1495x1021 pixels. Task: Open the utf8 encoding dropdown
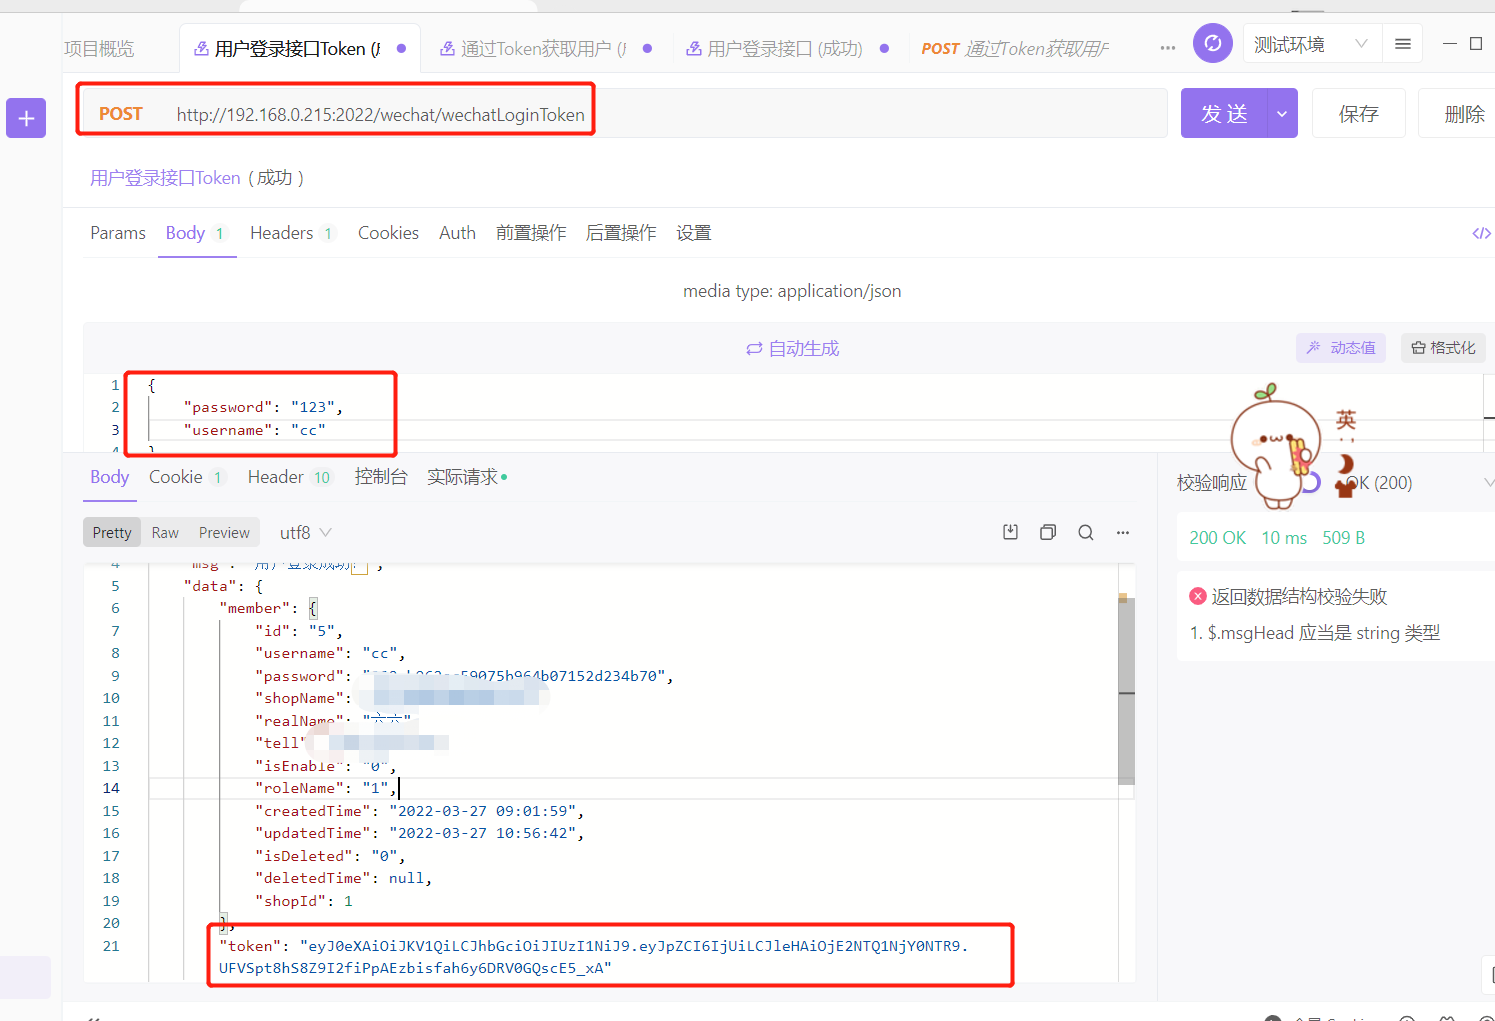[305, 532]
